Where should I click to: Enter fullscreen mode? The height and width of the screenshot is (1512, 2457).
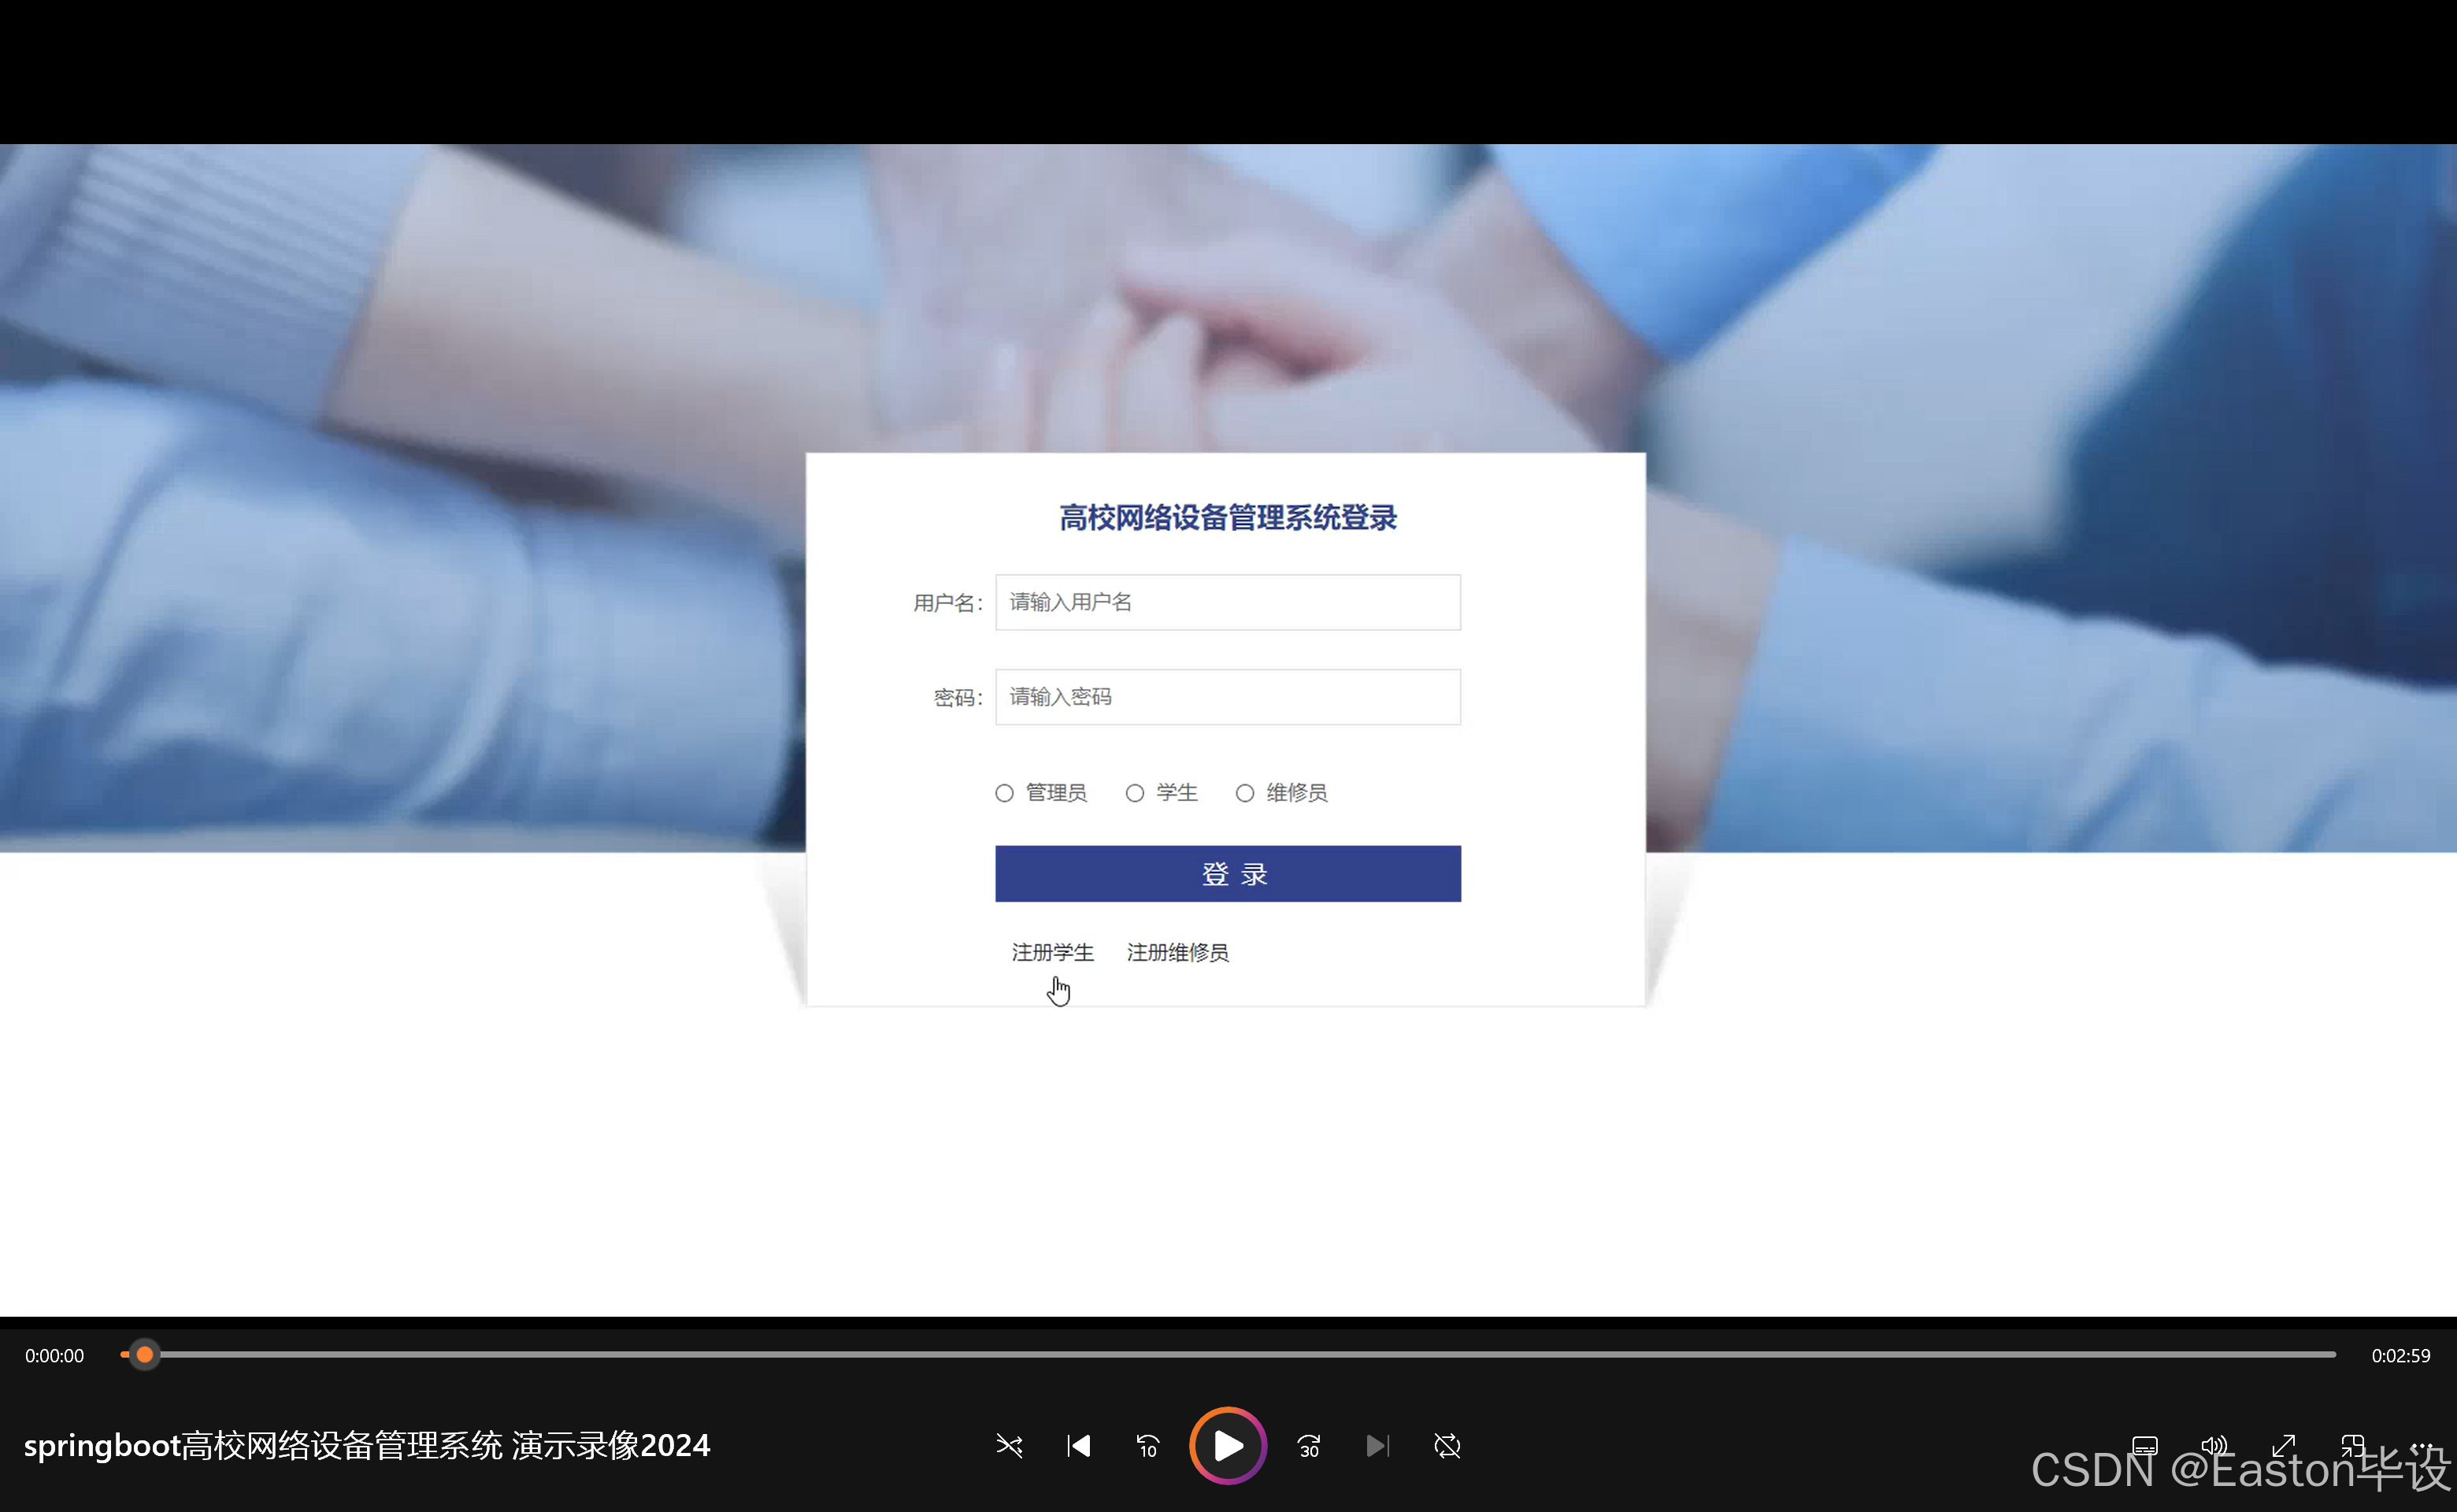2285,1446
